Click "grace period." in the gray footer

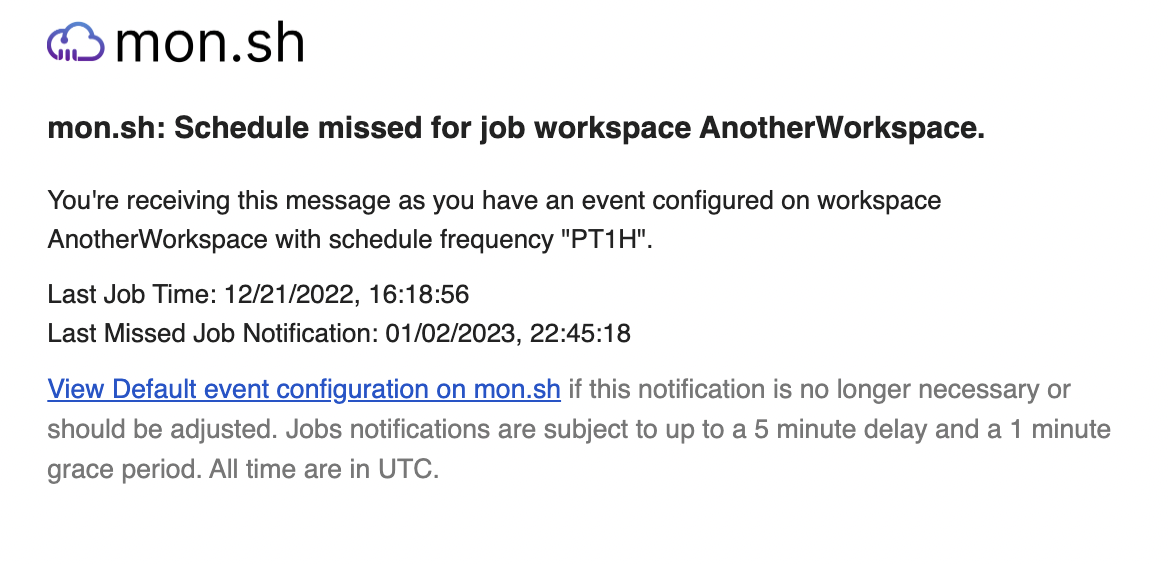(124, 469)
